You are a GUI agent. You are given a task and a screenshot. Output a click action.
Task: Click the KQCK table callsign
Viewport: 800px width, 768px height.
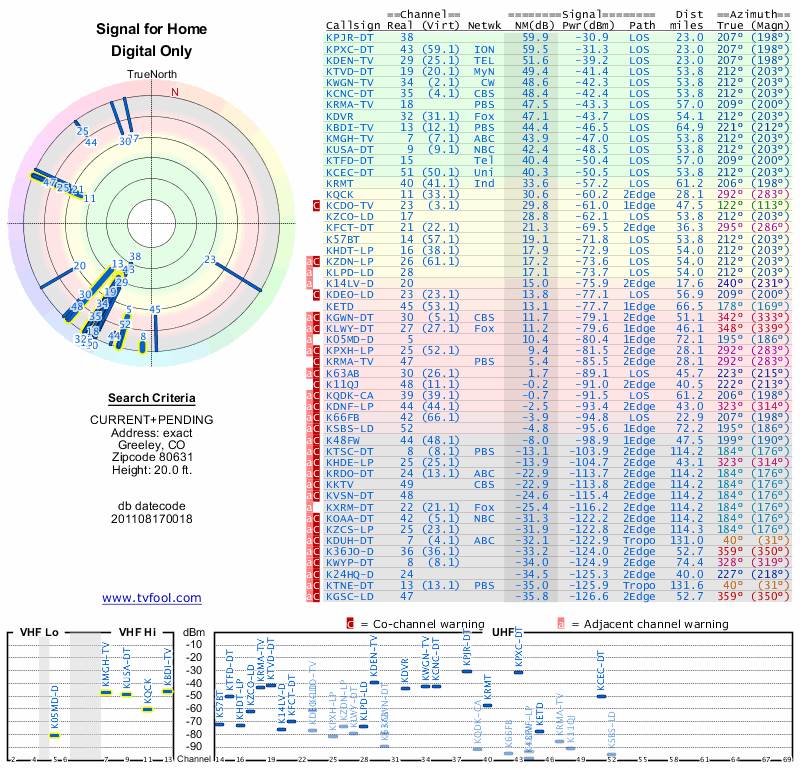(340, 194)
